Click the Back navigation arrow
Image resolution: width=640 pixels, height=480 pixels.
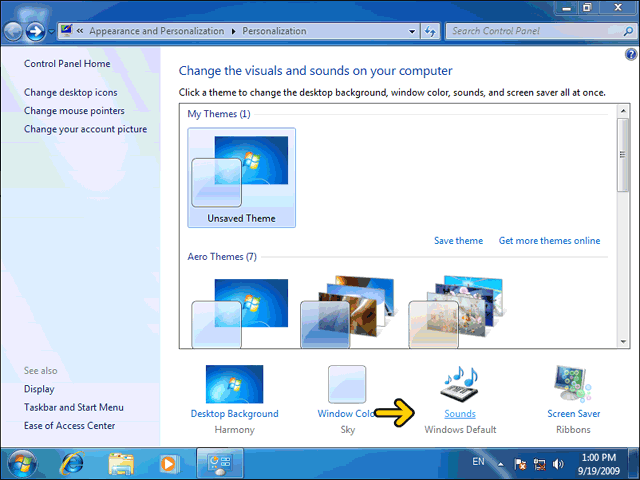[x=13, y=31]
